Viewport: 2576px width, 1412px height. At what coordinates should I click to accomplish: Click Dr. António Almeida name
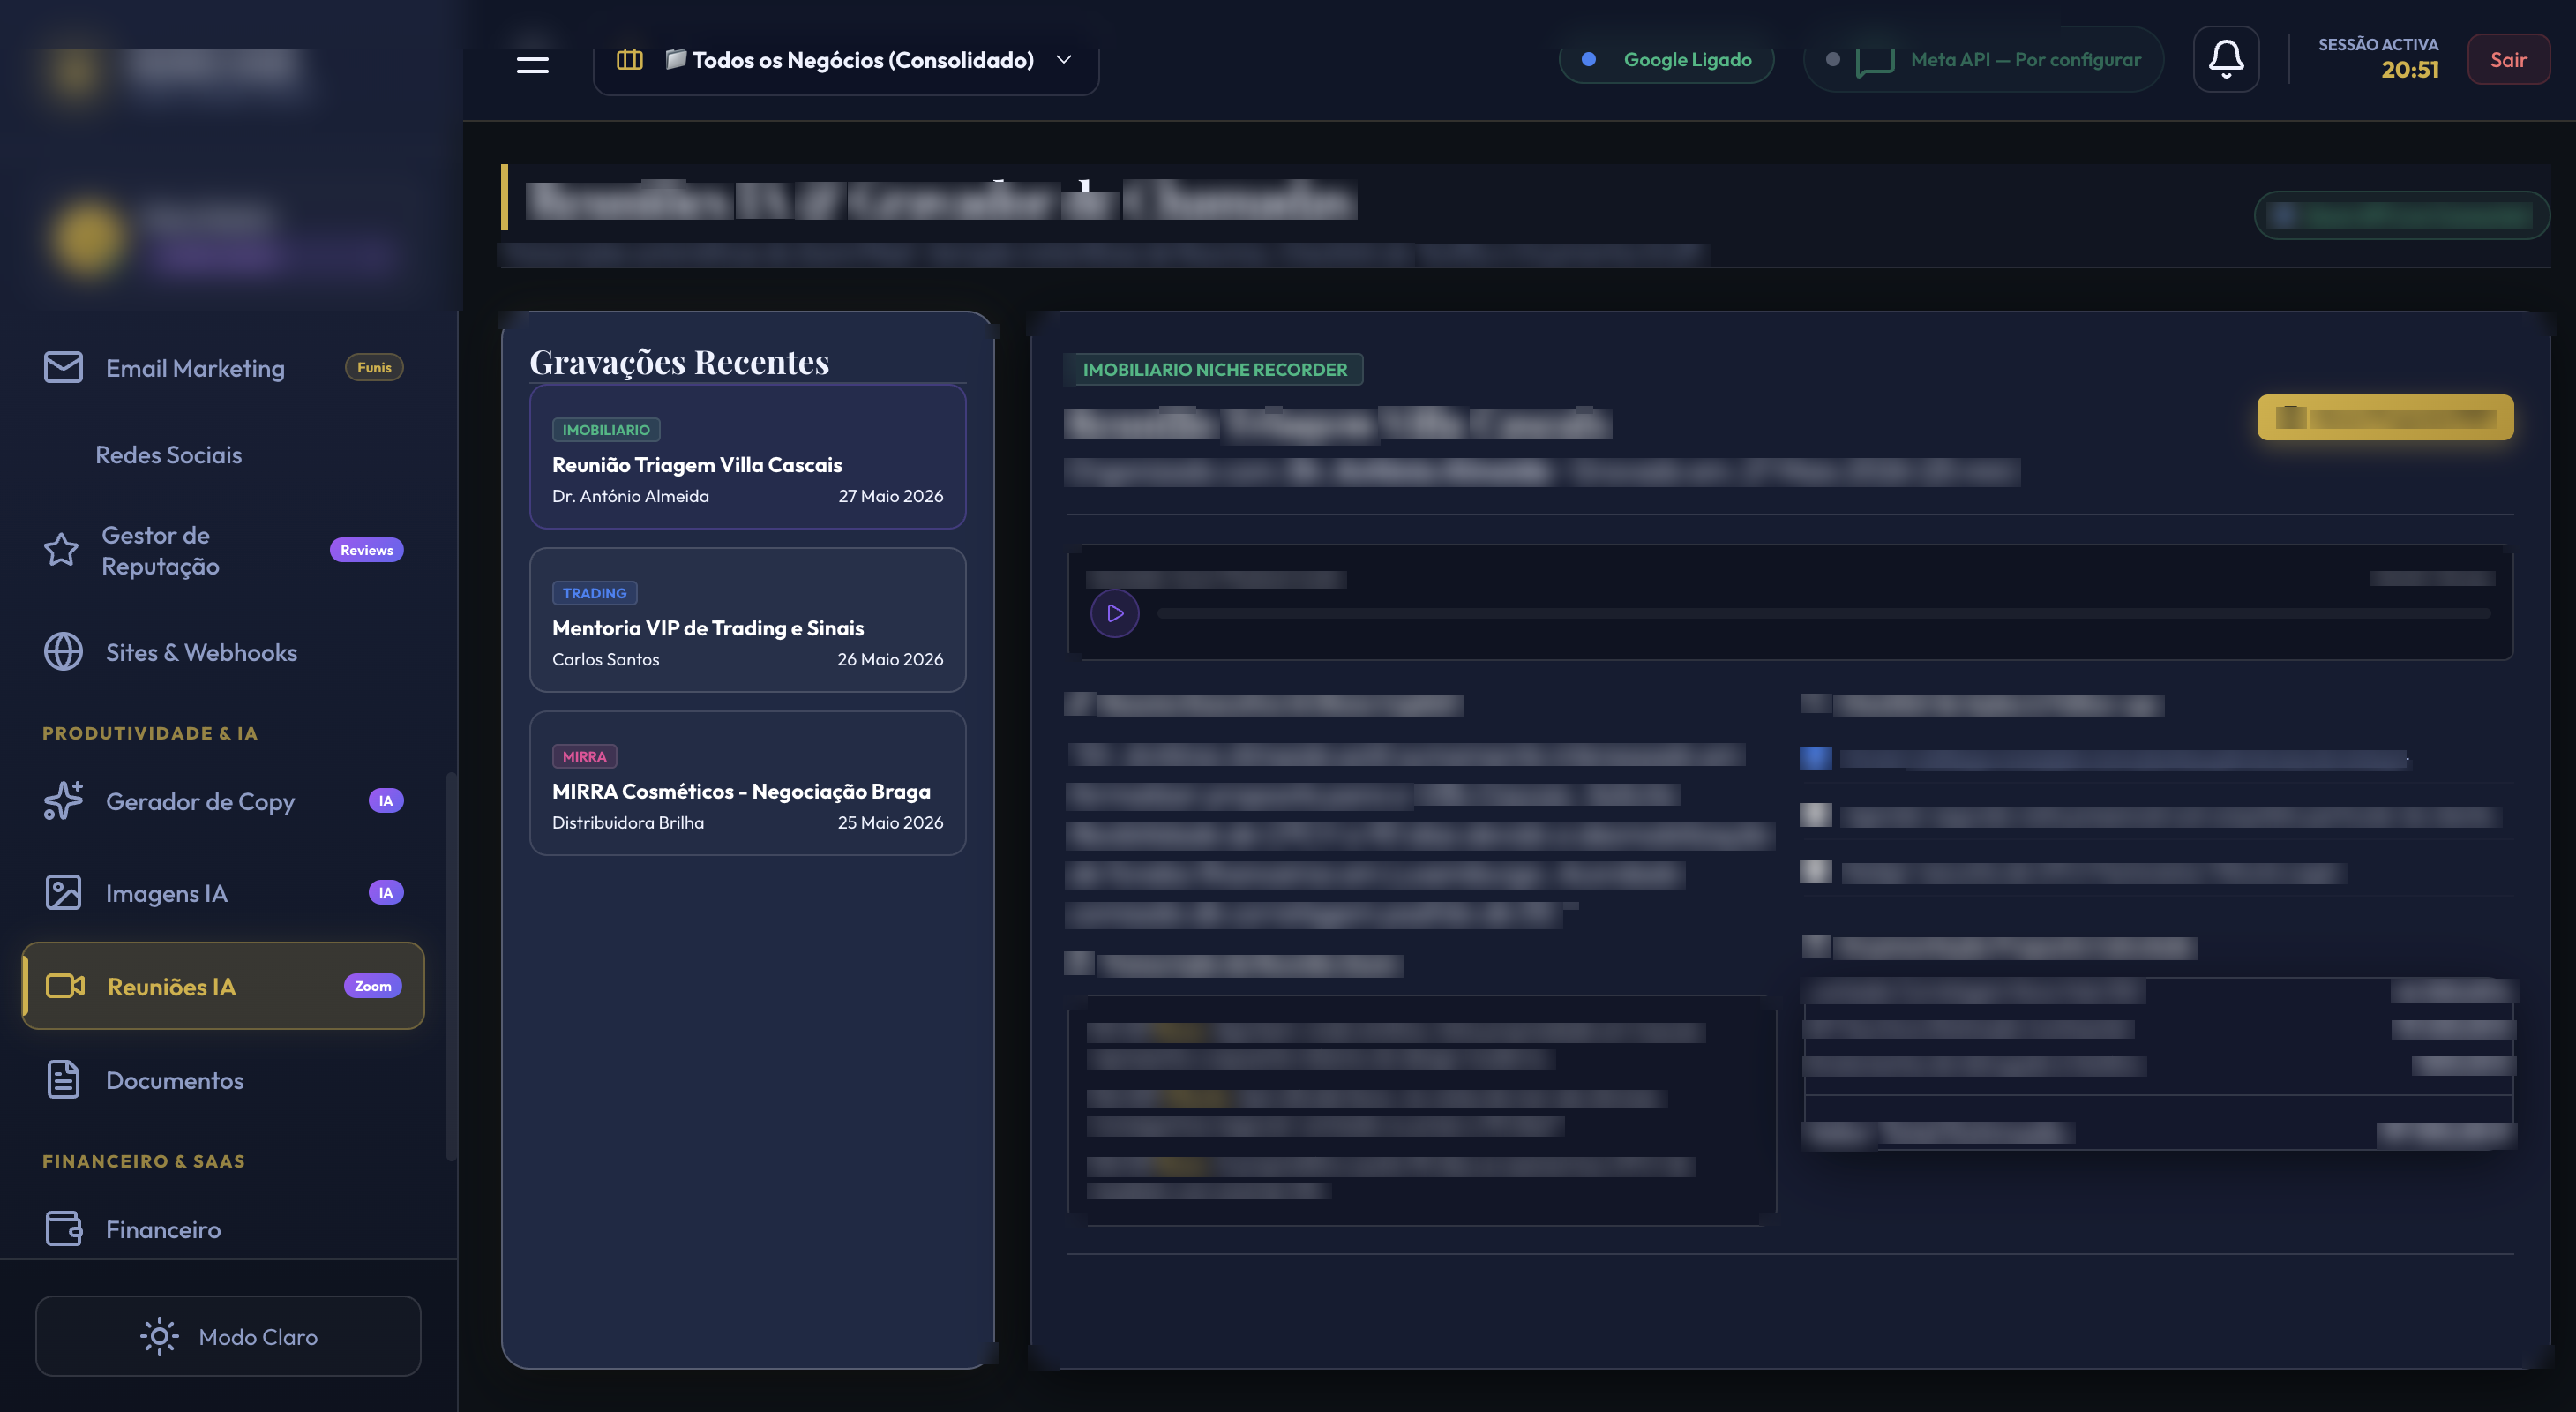tap(630, 496)
